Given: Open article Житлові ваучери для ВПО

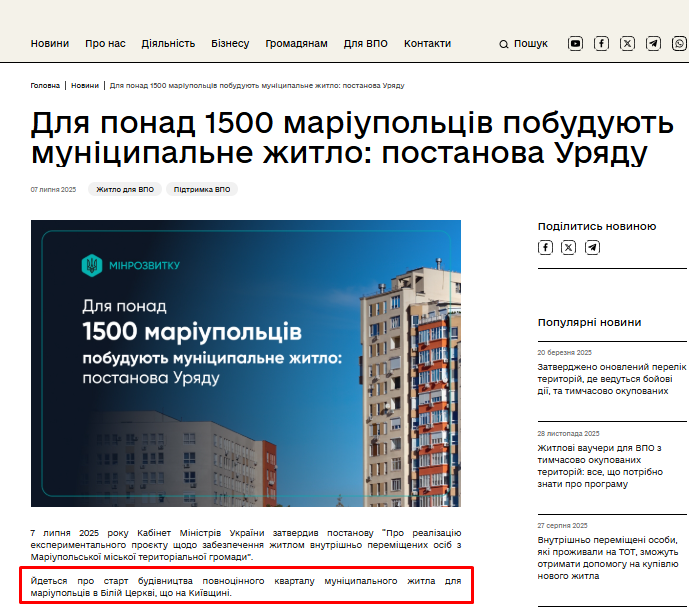Looking at the screenshot, I should coord(600,466).
